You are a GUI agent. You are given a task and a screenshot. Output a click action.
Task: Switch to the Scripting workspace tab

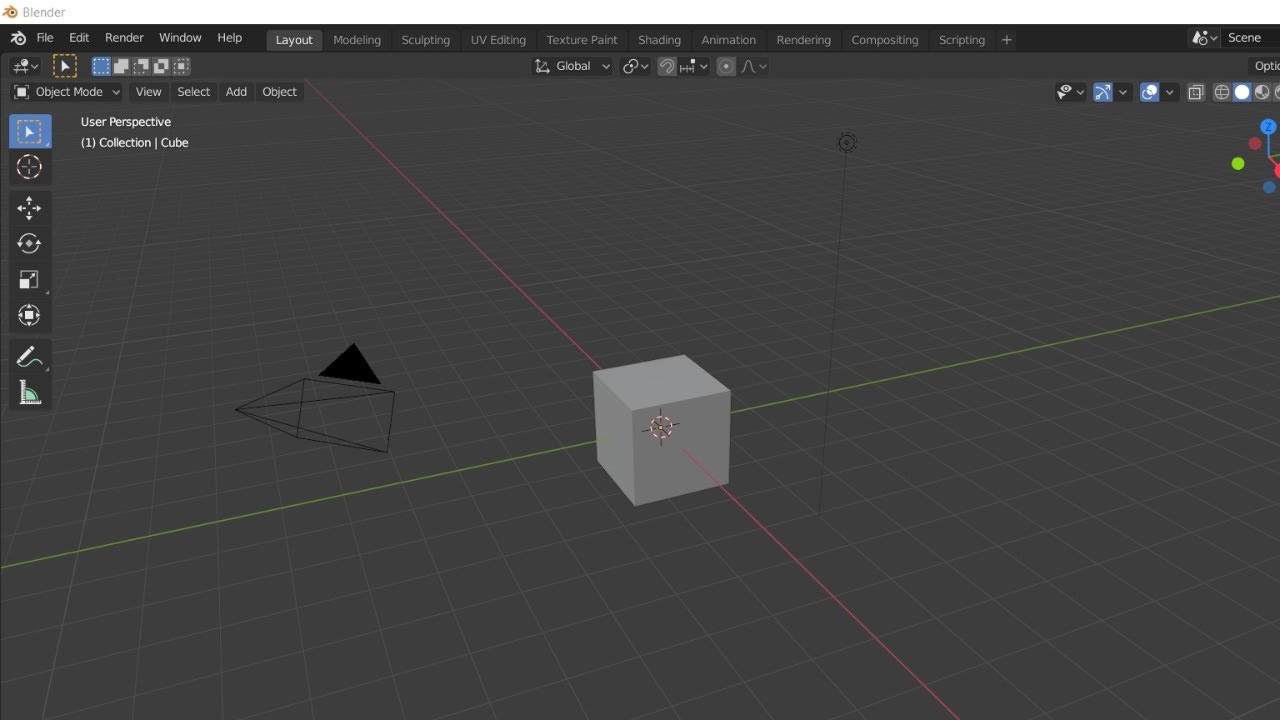(961, 40)
